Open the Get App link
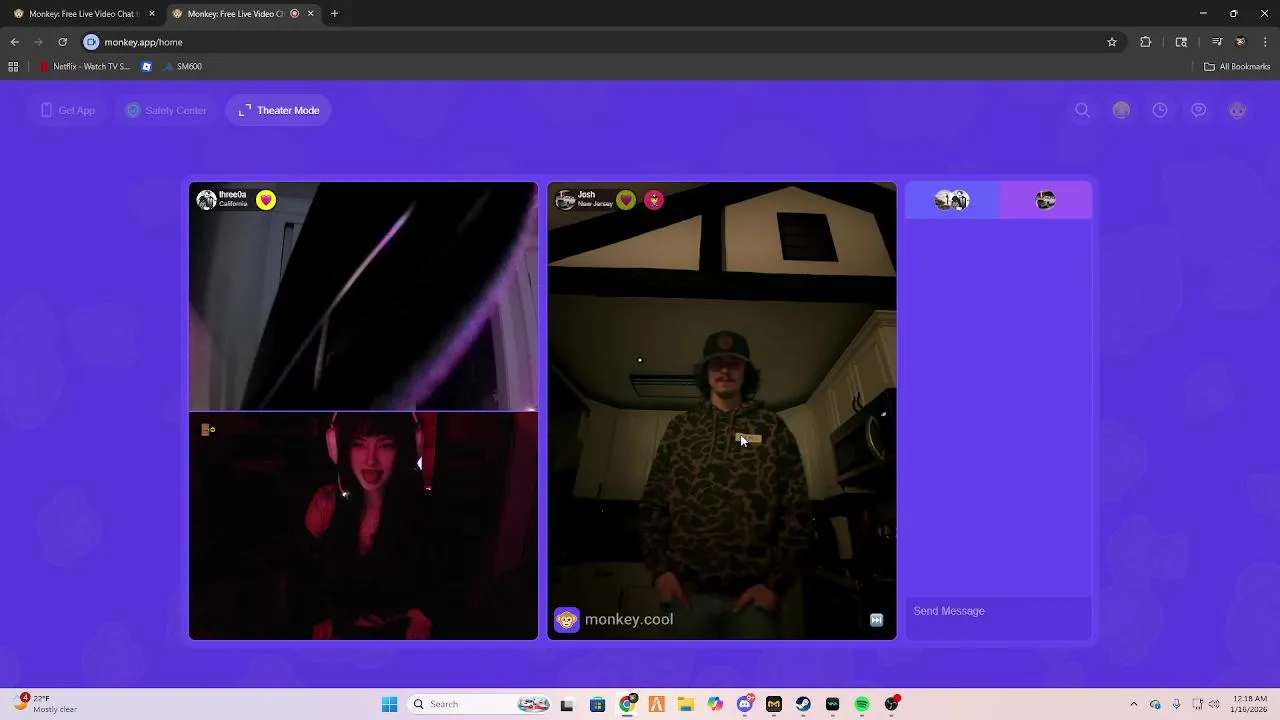 68,110
